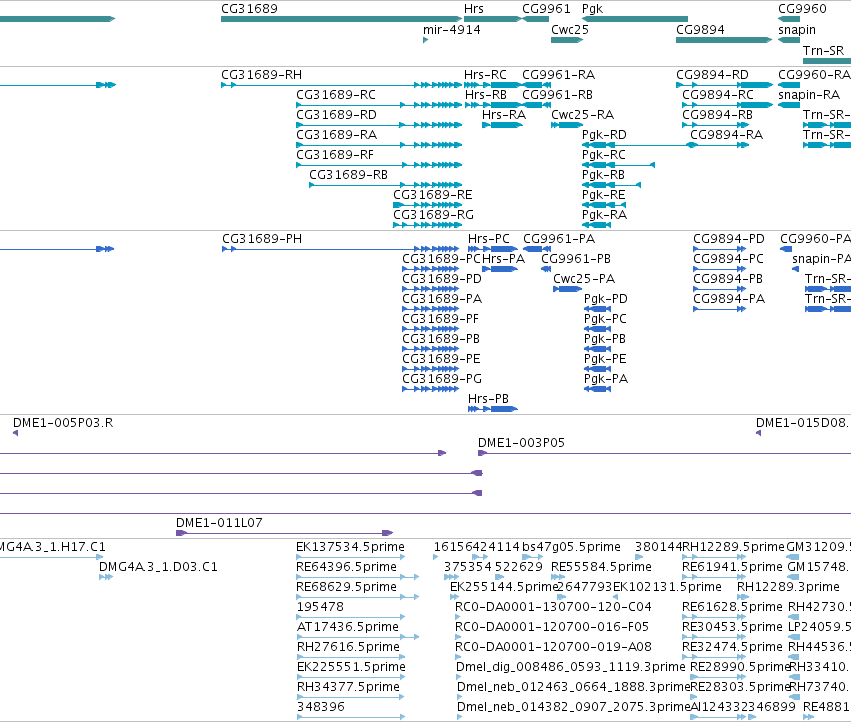Screen dimensions: 851x722
Task: Select EST Dmel_dig_008486_0593_1119.3prime
Action: [459, 677]
